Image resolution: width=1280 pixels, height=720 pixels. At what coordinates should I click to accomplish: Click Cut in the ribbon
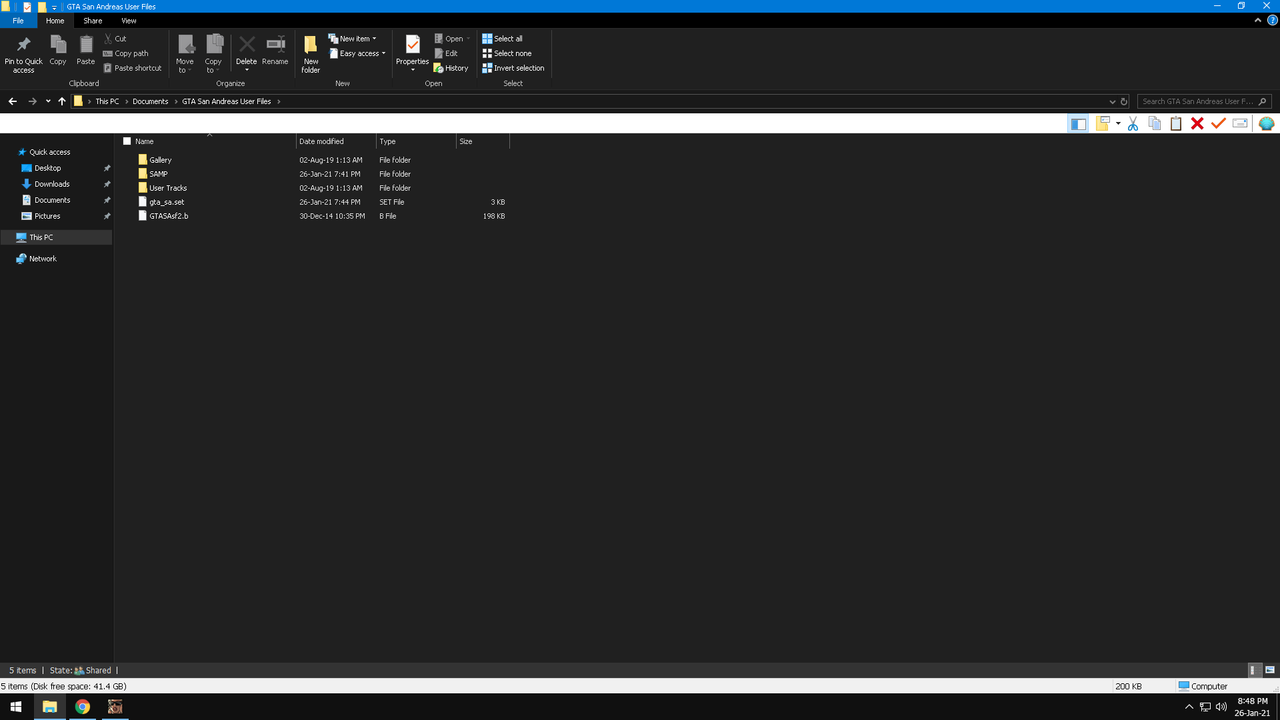click(115, 39)
